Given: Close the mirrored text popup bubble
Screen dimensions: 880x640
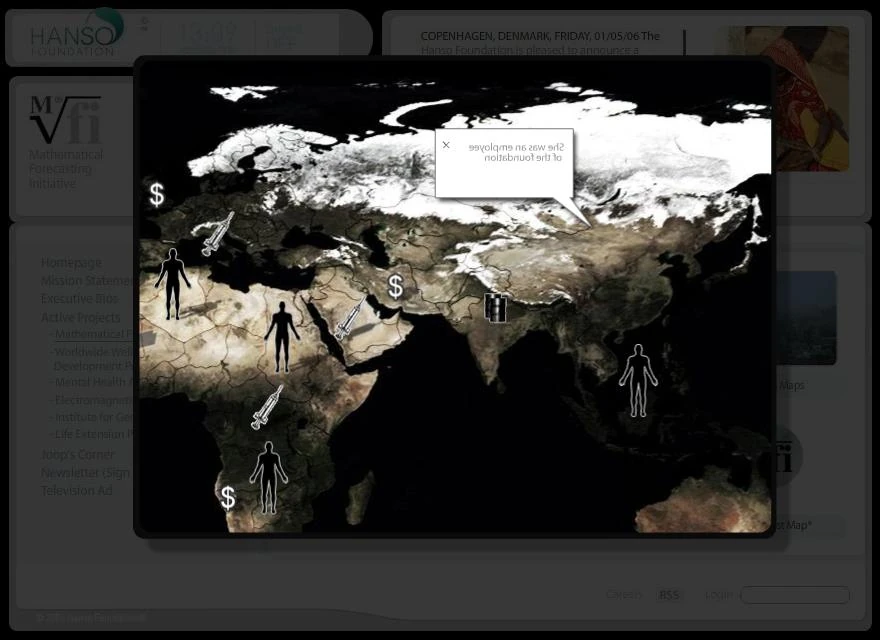Looking at the screenshot, I should 446,145.
